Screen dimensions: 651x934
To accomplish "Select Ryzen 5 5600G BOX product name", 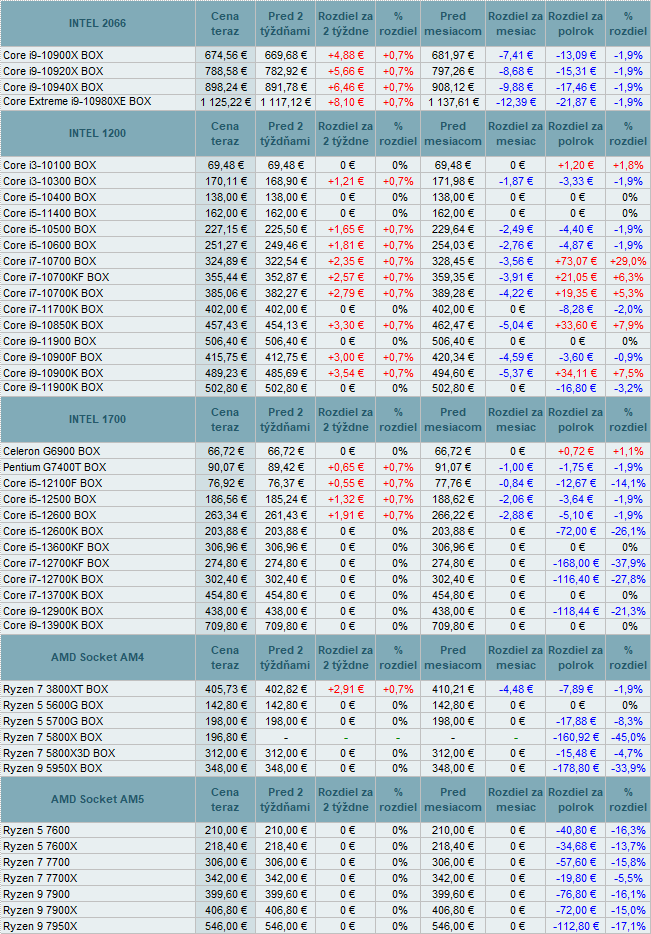I will (53, 706).
